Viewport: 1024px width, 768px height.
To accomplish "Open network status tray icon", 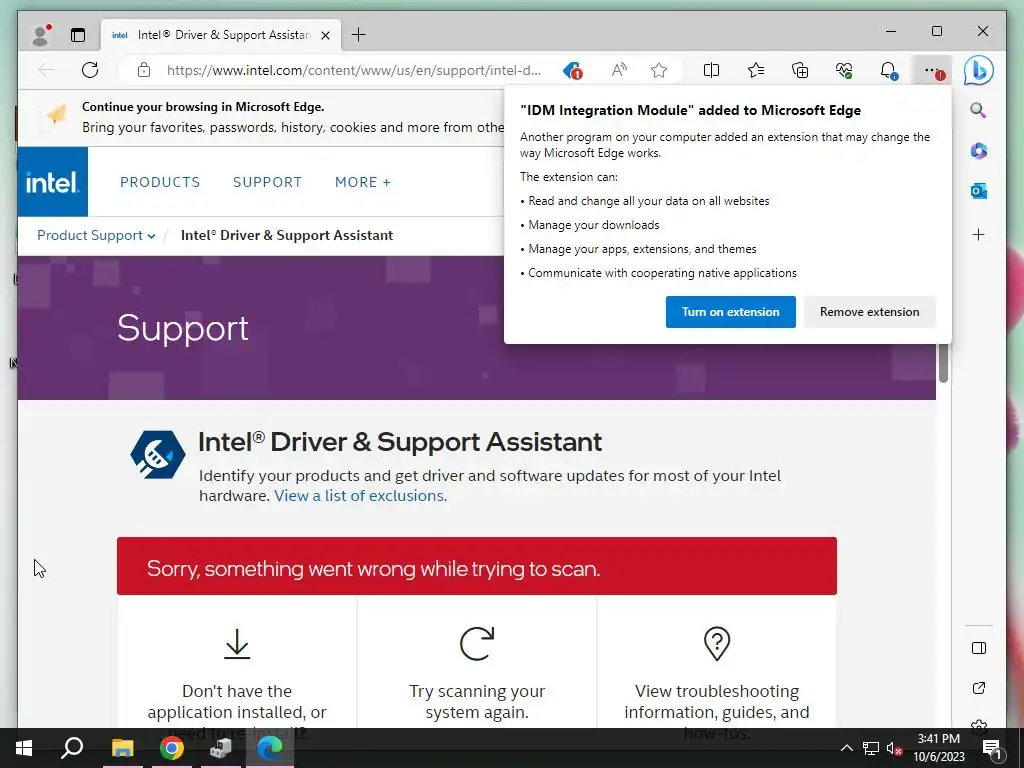I will tap(871, 748).
